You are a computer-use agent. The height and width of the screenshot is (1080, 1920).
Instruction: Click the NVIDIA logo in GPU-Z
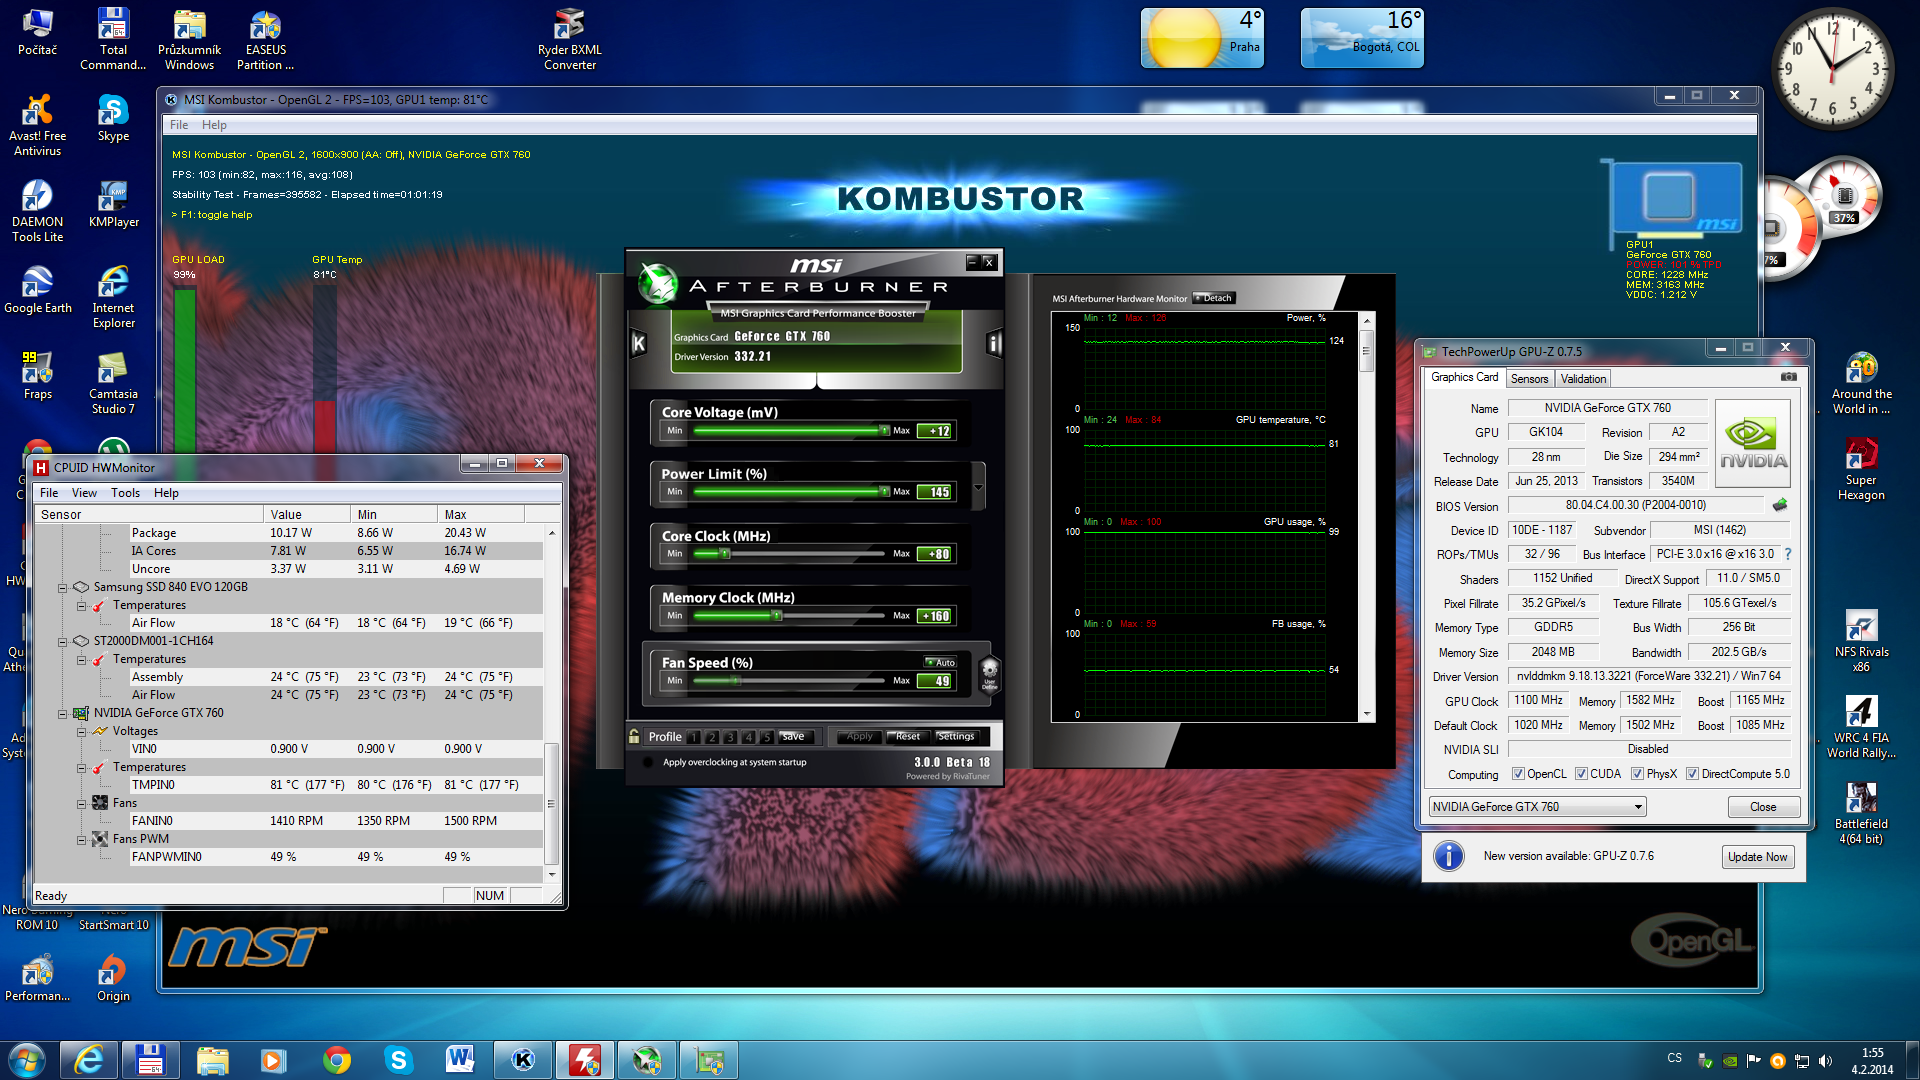[x=1753, y=443]
